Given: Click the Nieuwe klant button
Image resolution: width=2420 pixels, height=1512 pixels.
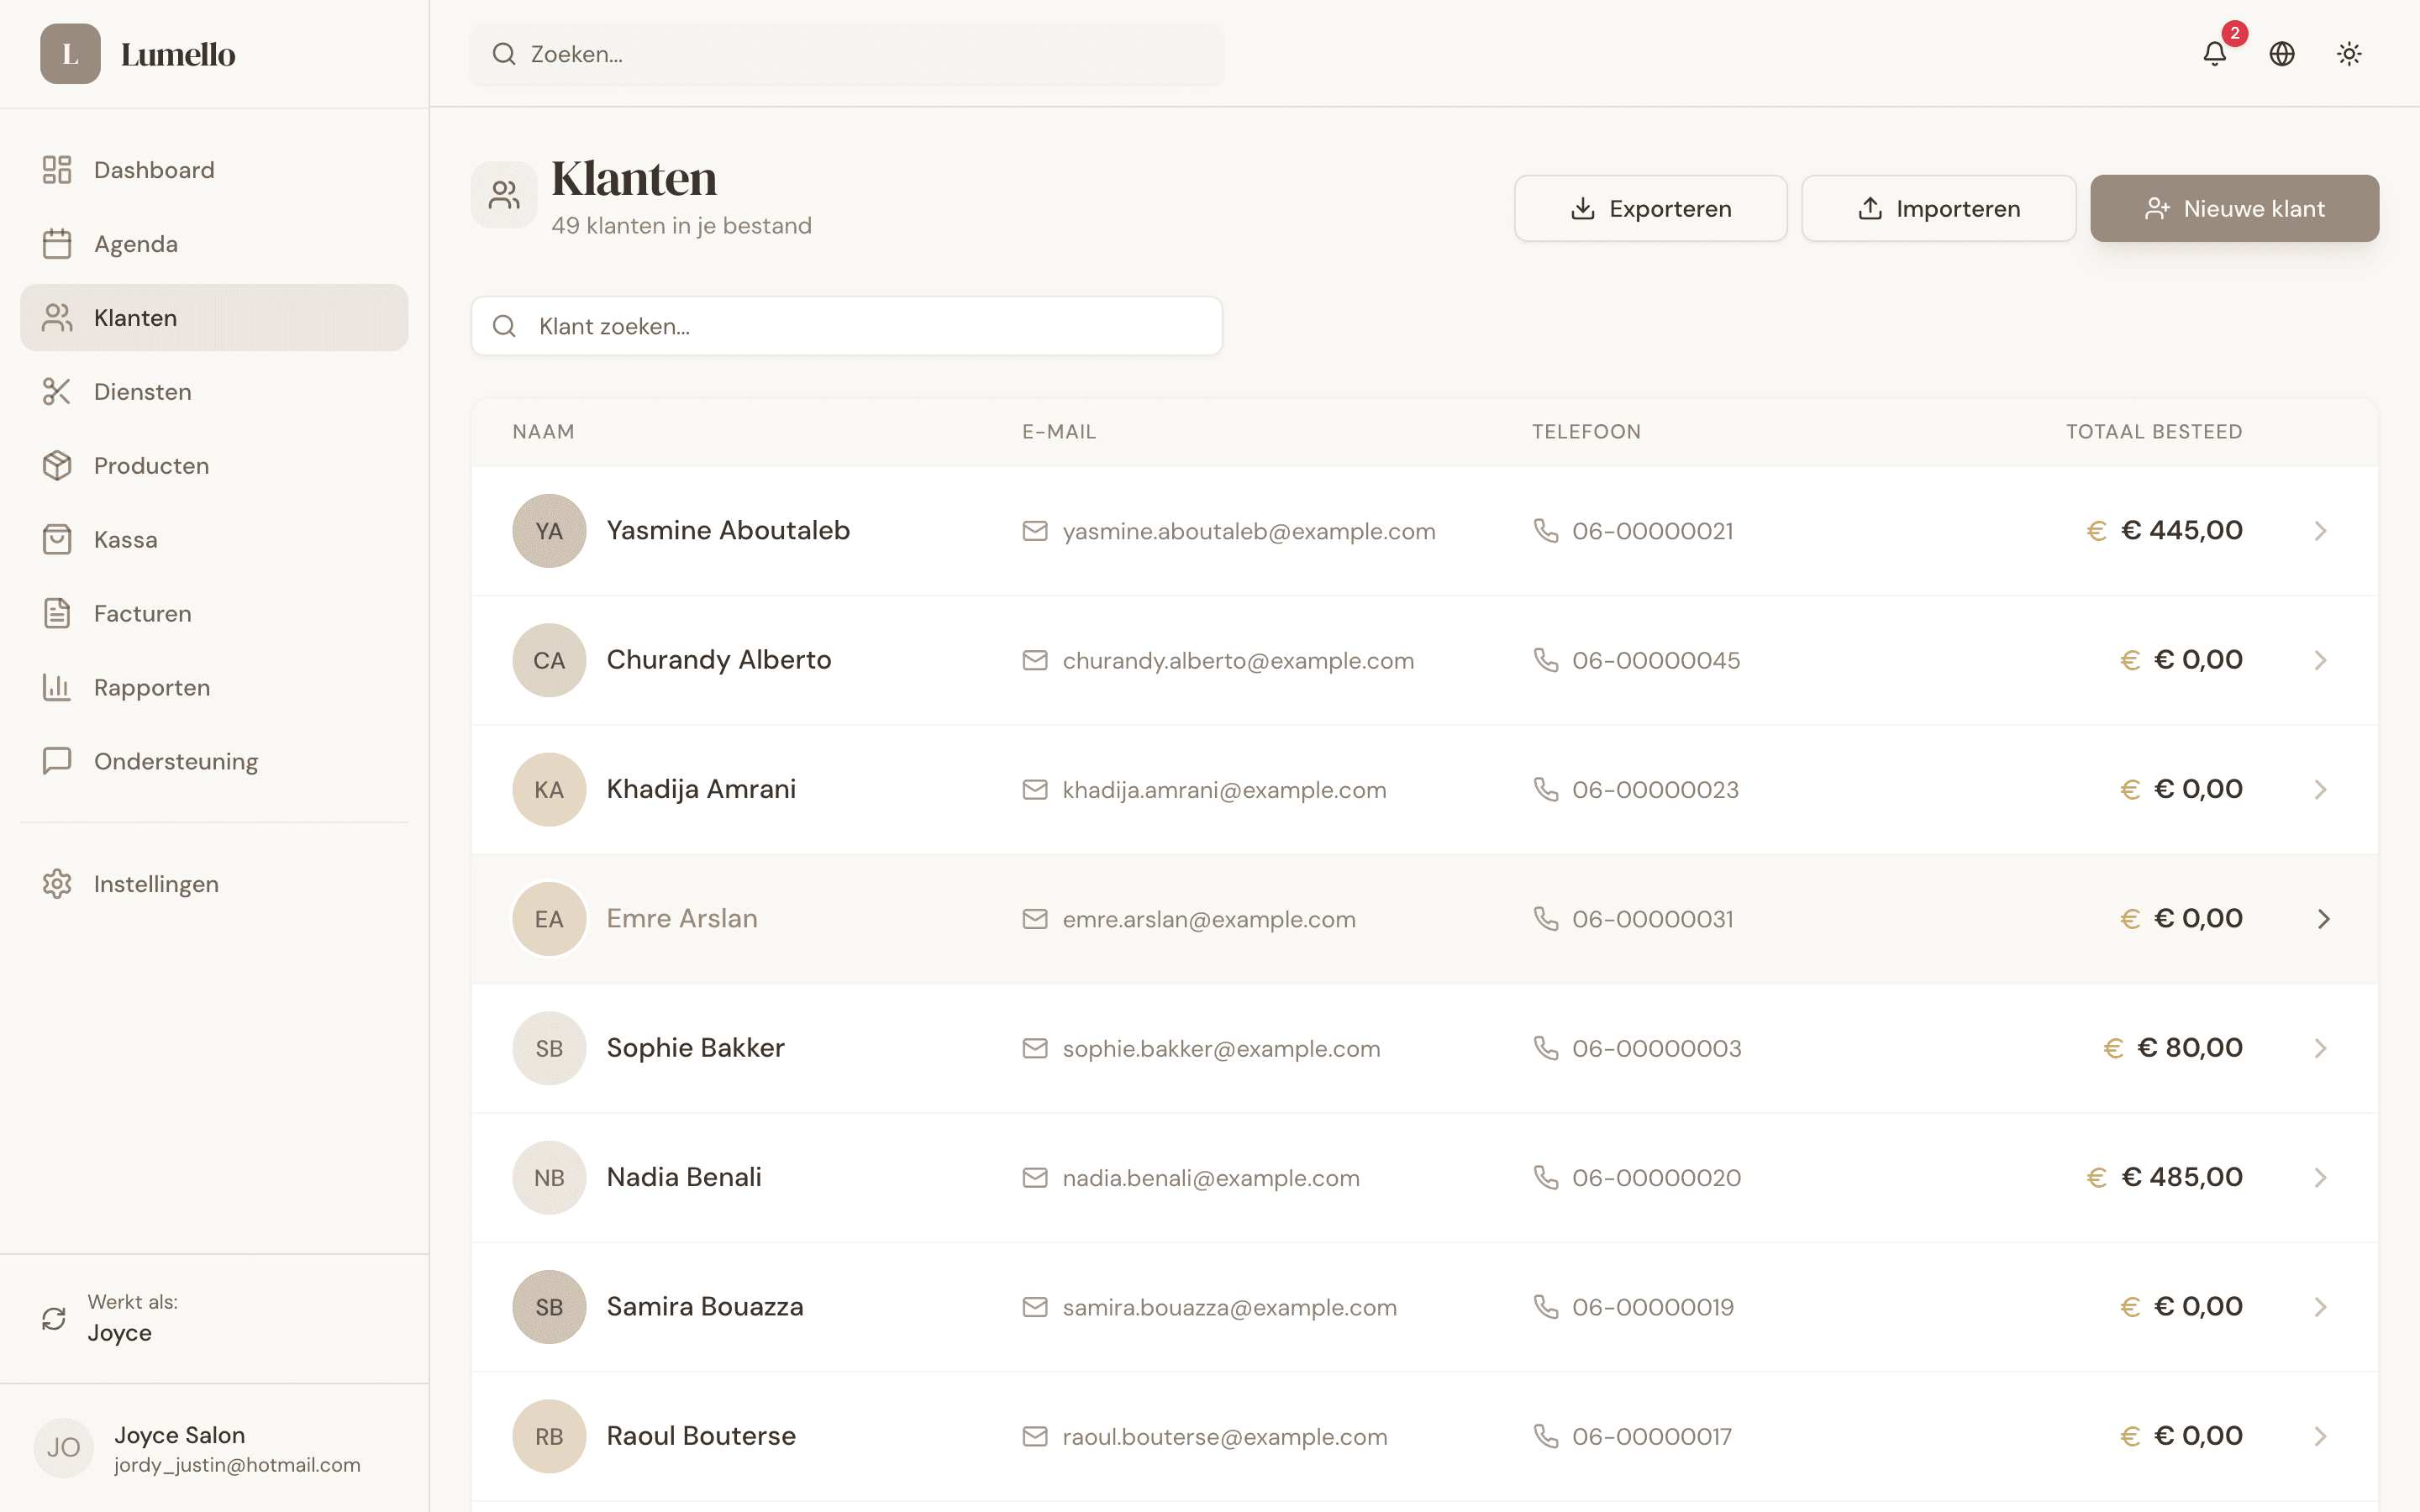Looking at the screenshot, I should 2234,209.
